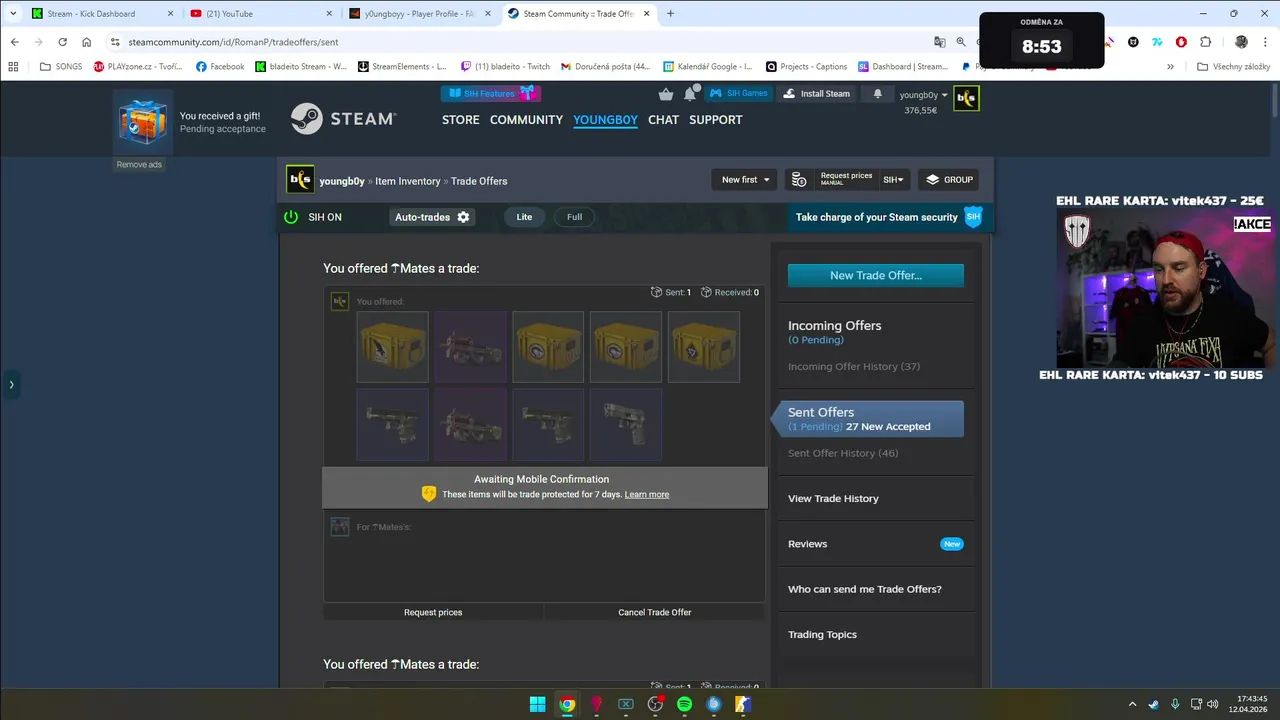
Task: Open View Trade History
Action: click(x=833, y=499)
